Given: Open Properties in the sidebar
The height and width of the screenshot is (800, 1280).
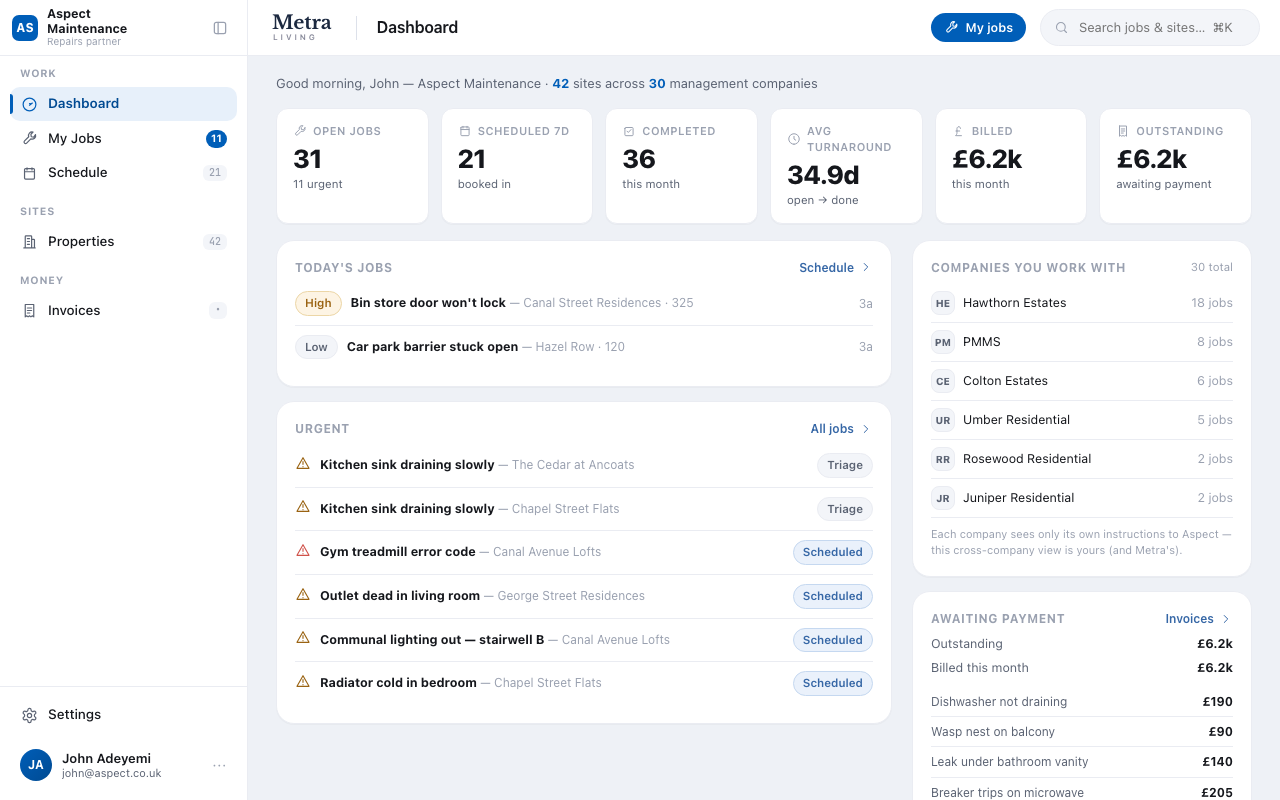Looking at the screenshot, I should [124, 242].
